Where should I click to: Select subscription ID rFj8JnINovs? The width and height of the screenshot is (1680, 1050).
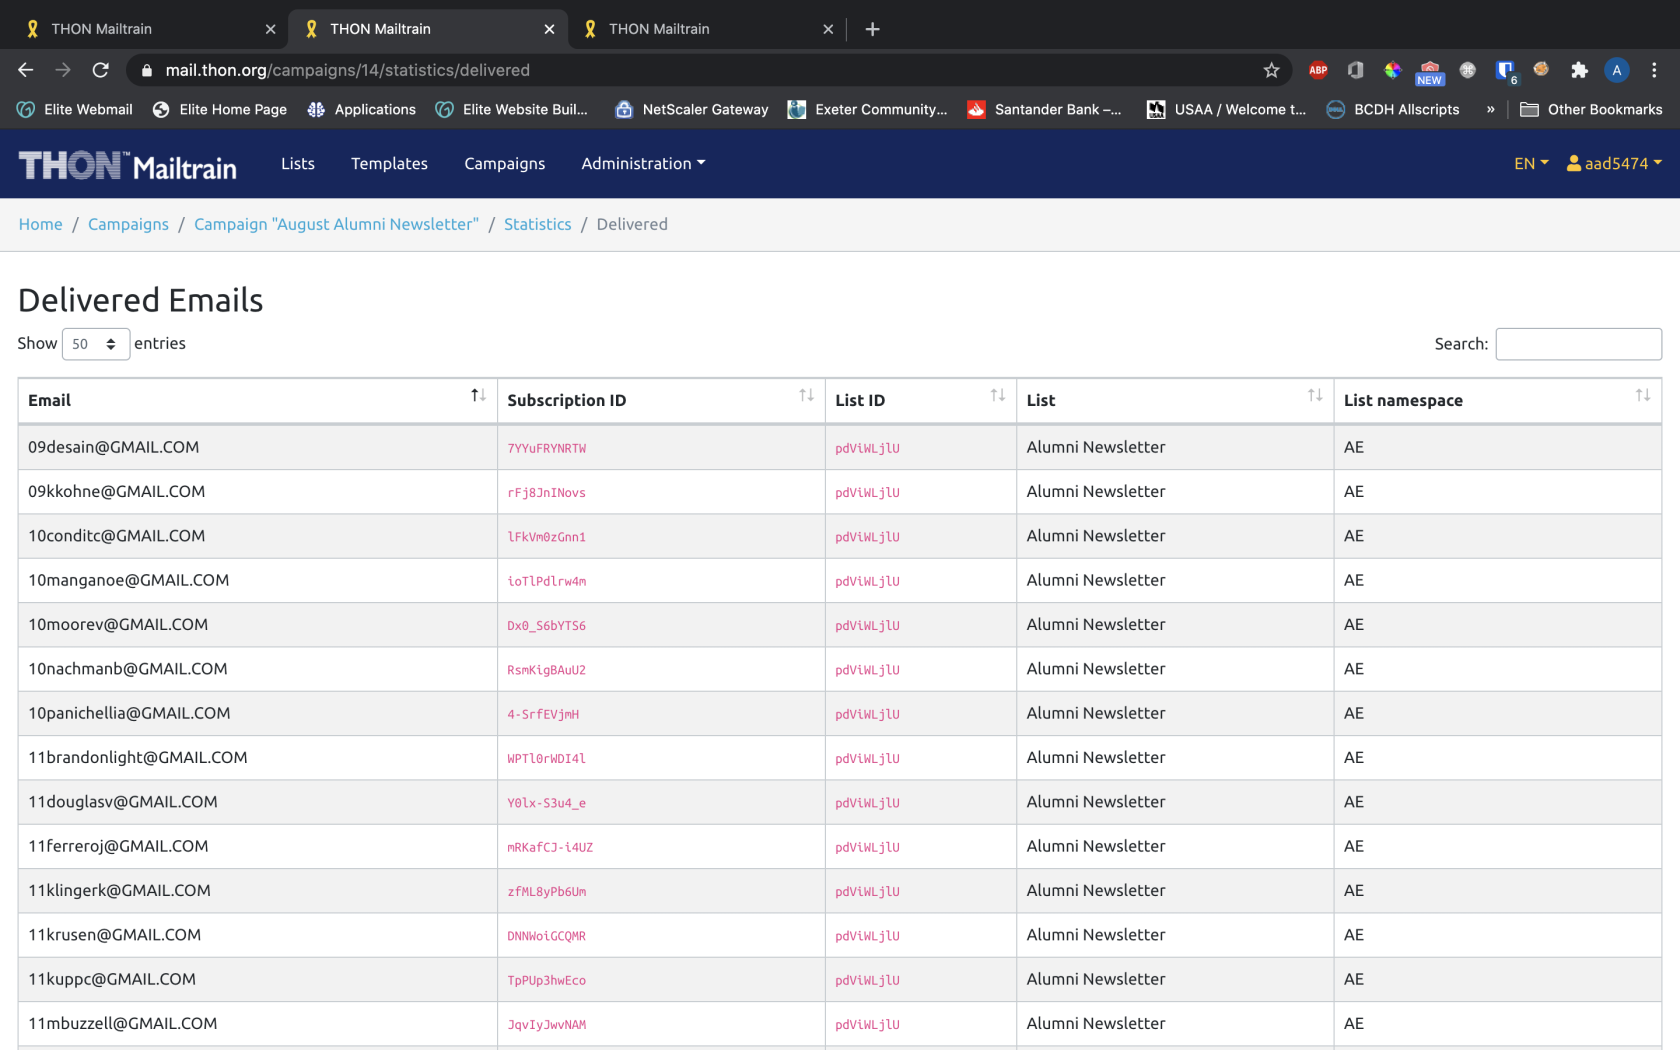[x=546, y=493]
